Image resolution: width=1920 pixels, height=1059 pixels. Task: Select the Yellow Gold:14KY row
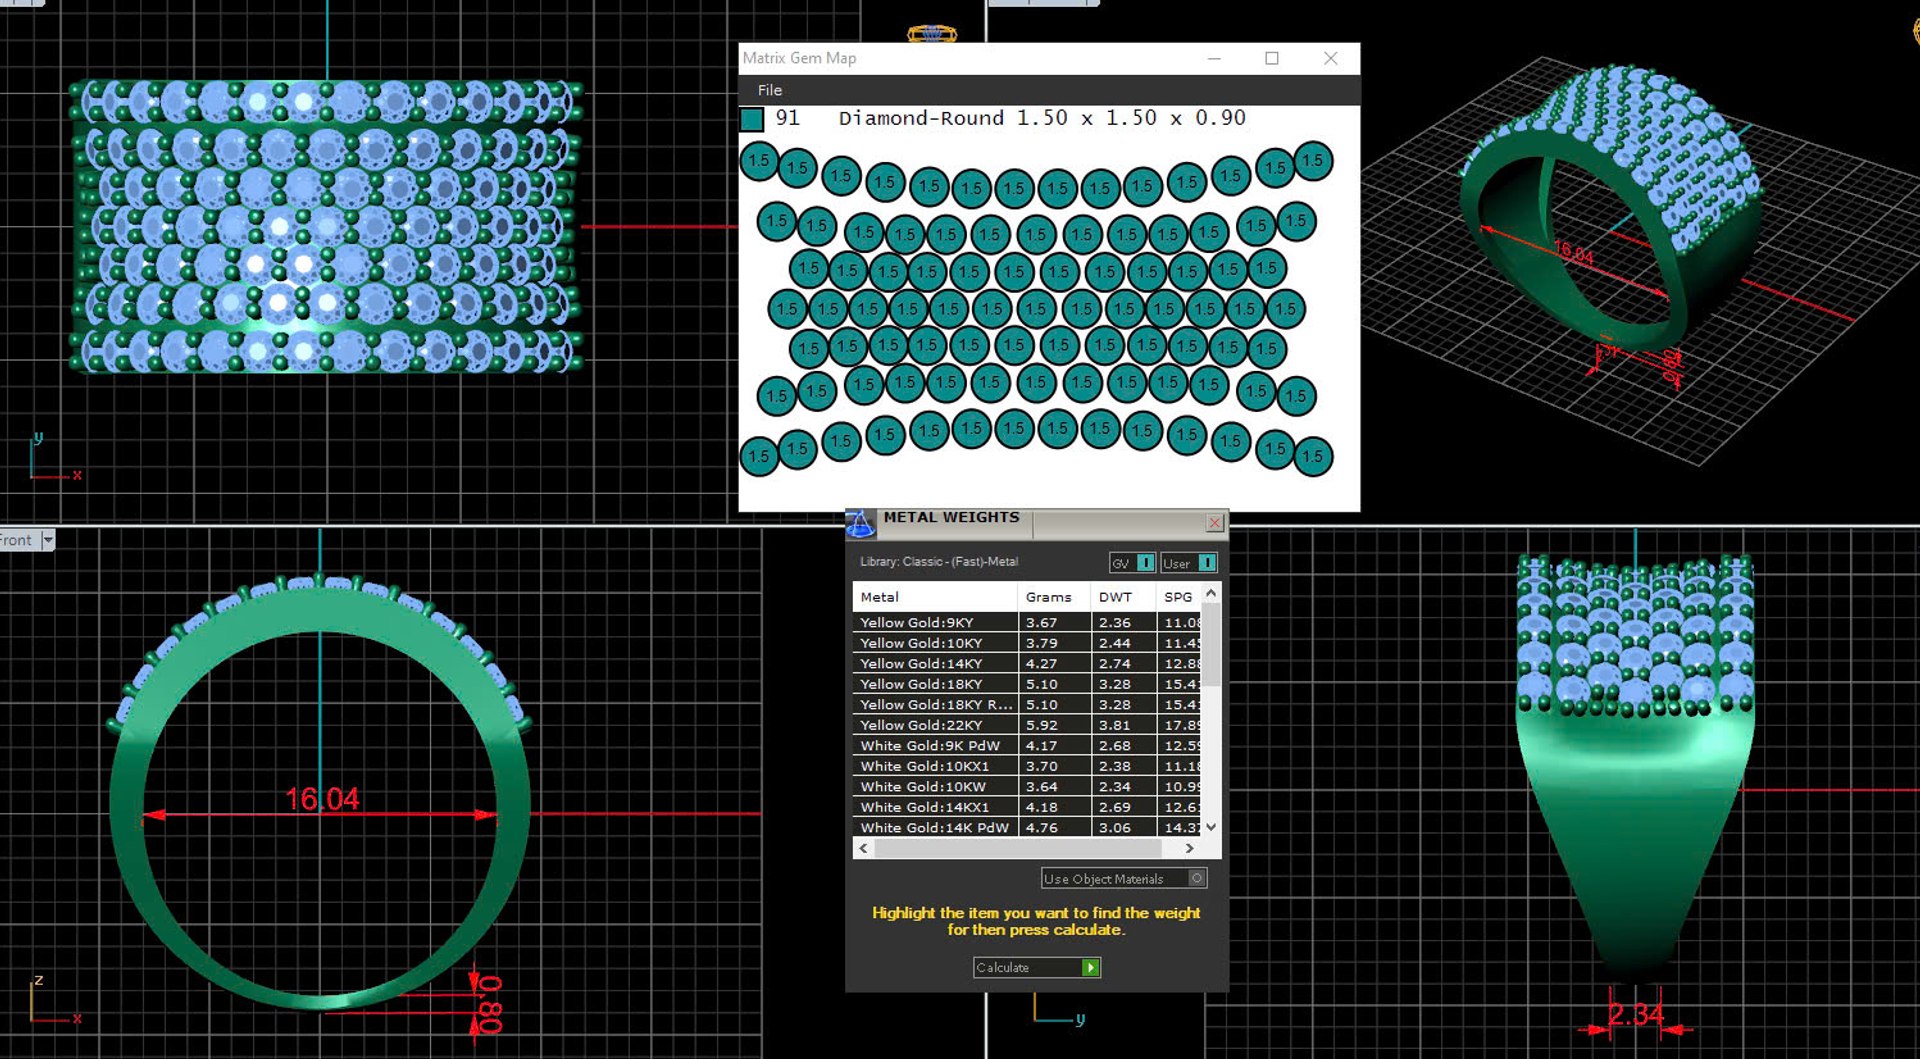click(1027, 663)
